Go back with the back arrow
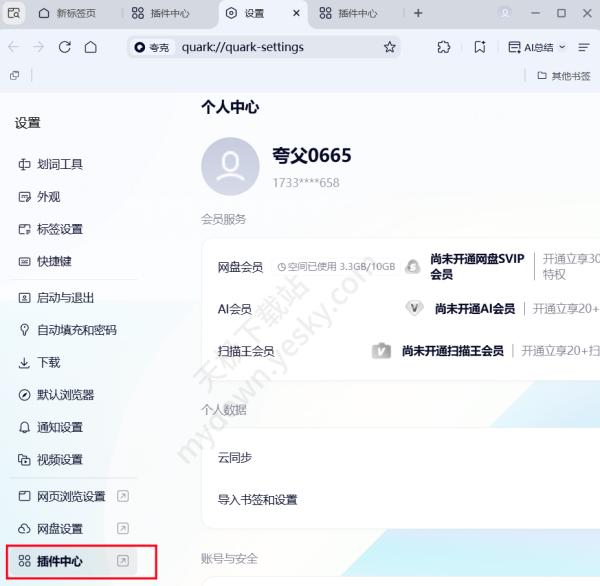 point(13,47)
